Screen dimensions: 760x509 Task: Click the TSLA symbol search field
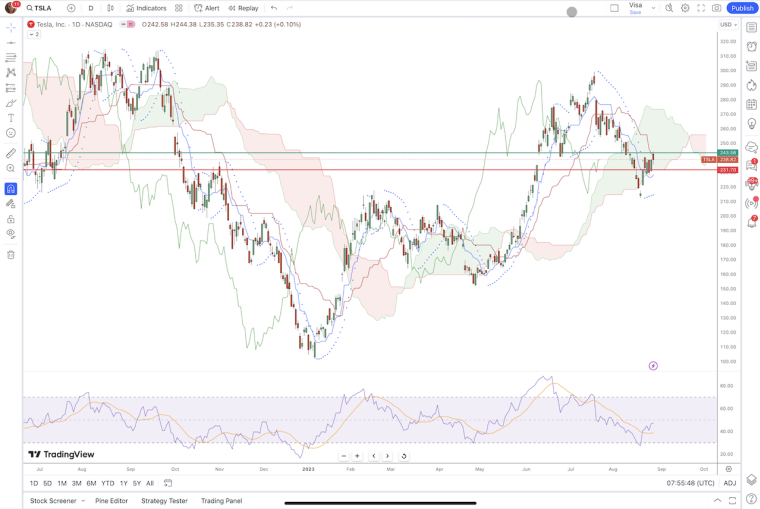[x=42, y=8]
